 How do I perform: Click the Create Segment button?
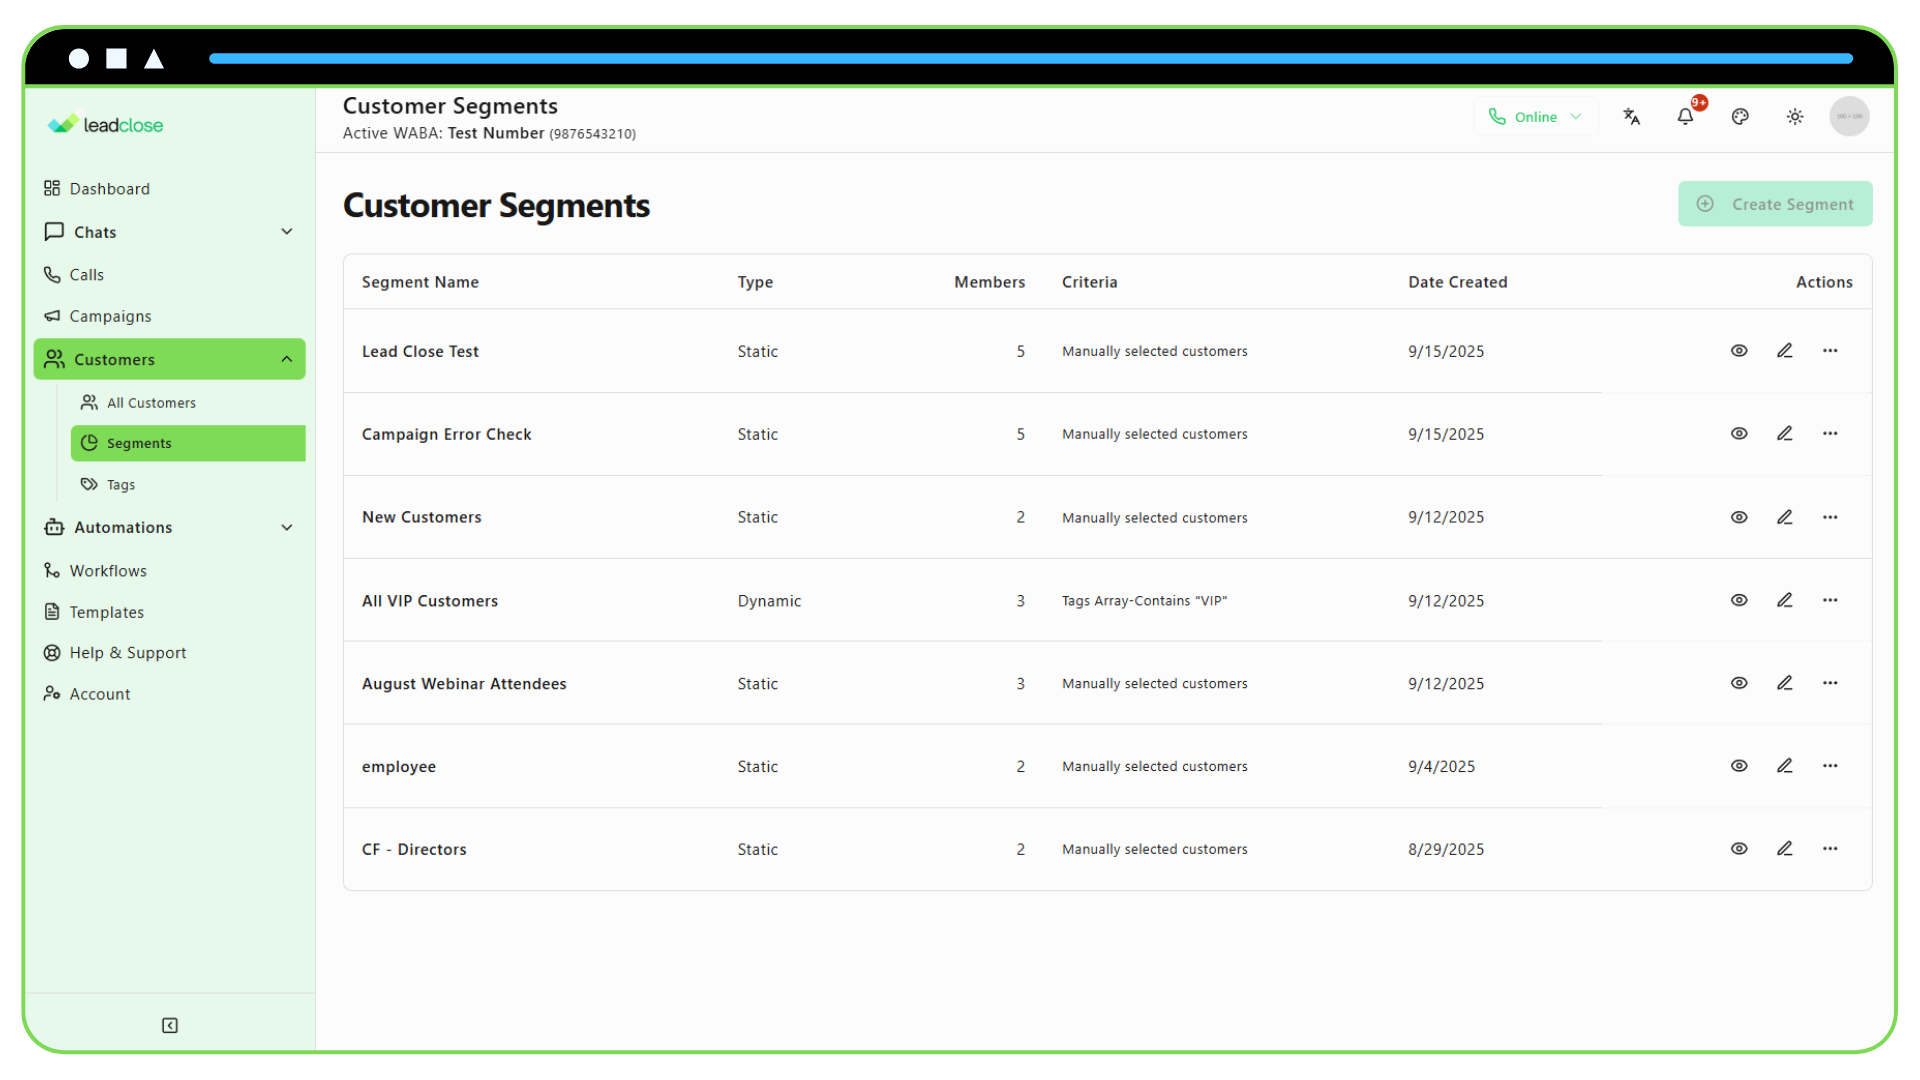pyautogui.click(x=1775, y=203)
